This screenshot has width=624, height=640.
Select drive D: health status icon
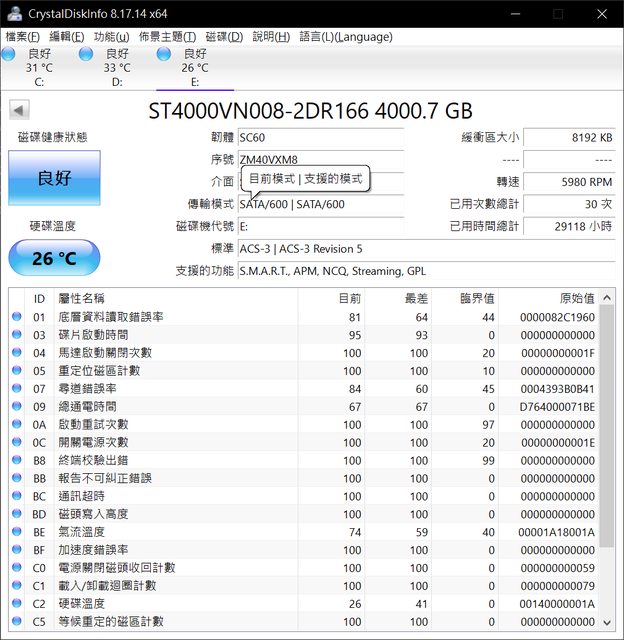(86, 54)
